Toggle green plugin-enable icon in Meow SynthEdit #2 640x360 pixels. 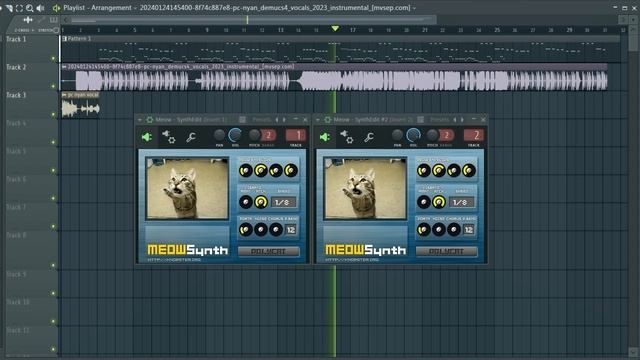(x=324, y=137)
